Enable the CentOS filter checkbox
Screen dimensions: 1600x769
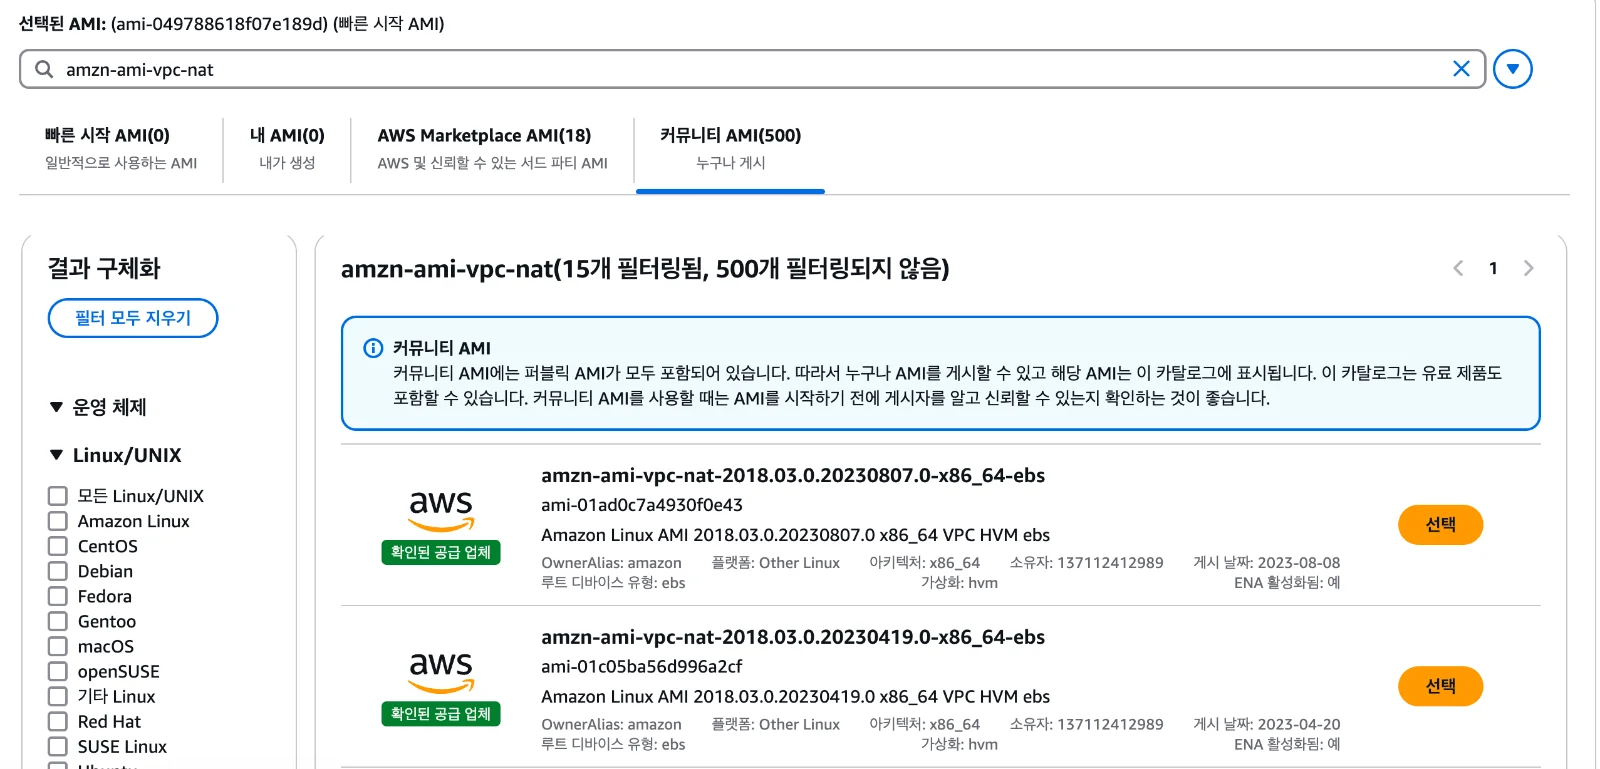58,546
